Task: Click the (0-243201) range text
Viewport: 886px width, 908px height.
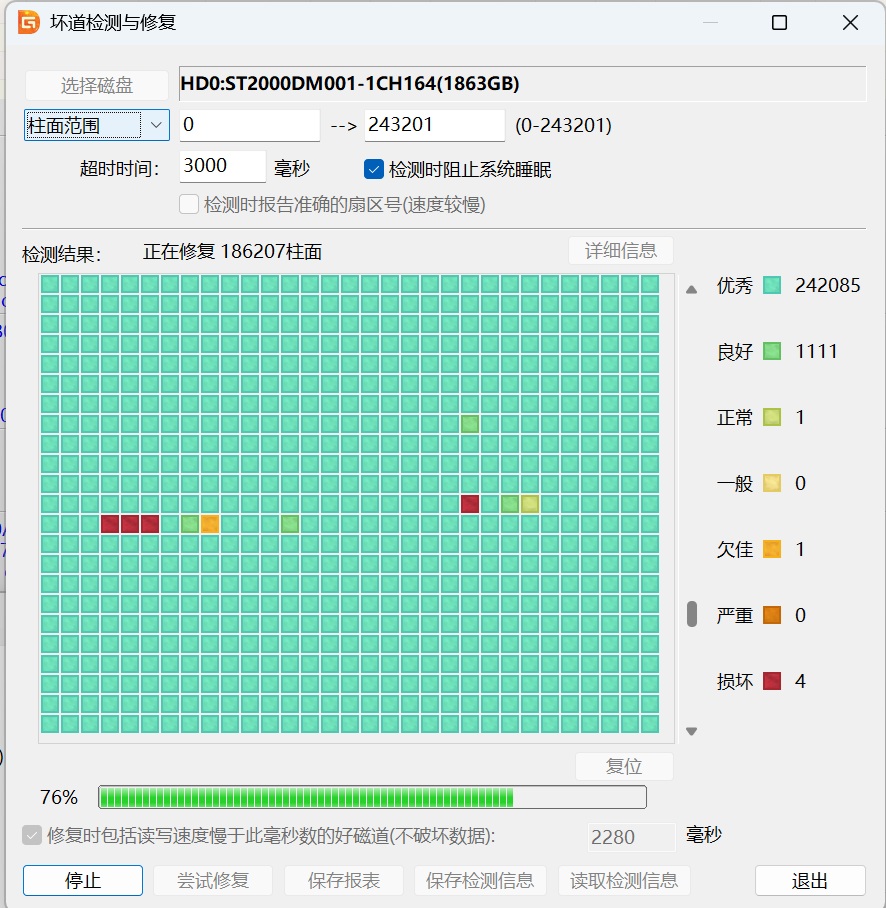Action: coord(563,126)
